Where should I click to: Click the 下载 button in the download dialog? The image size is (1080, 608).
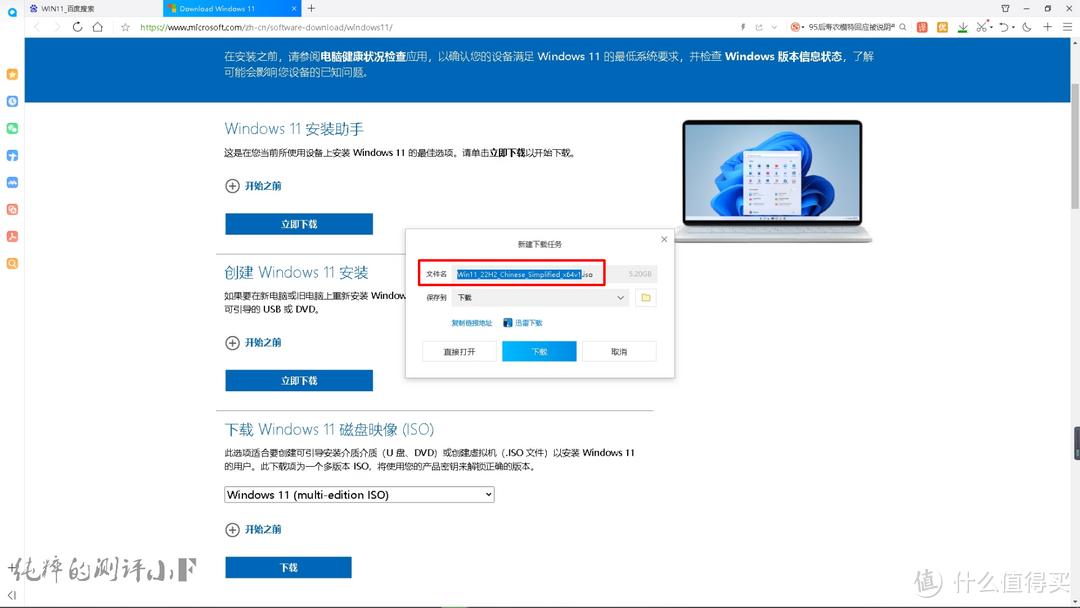click(539, 351)
